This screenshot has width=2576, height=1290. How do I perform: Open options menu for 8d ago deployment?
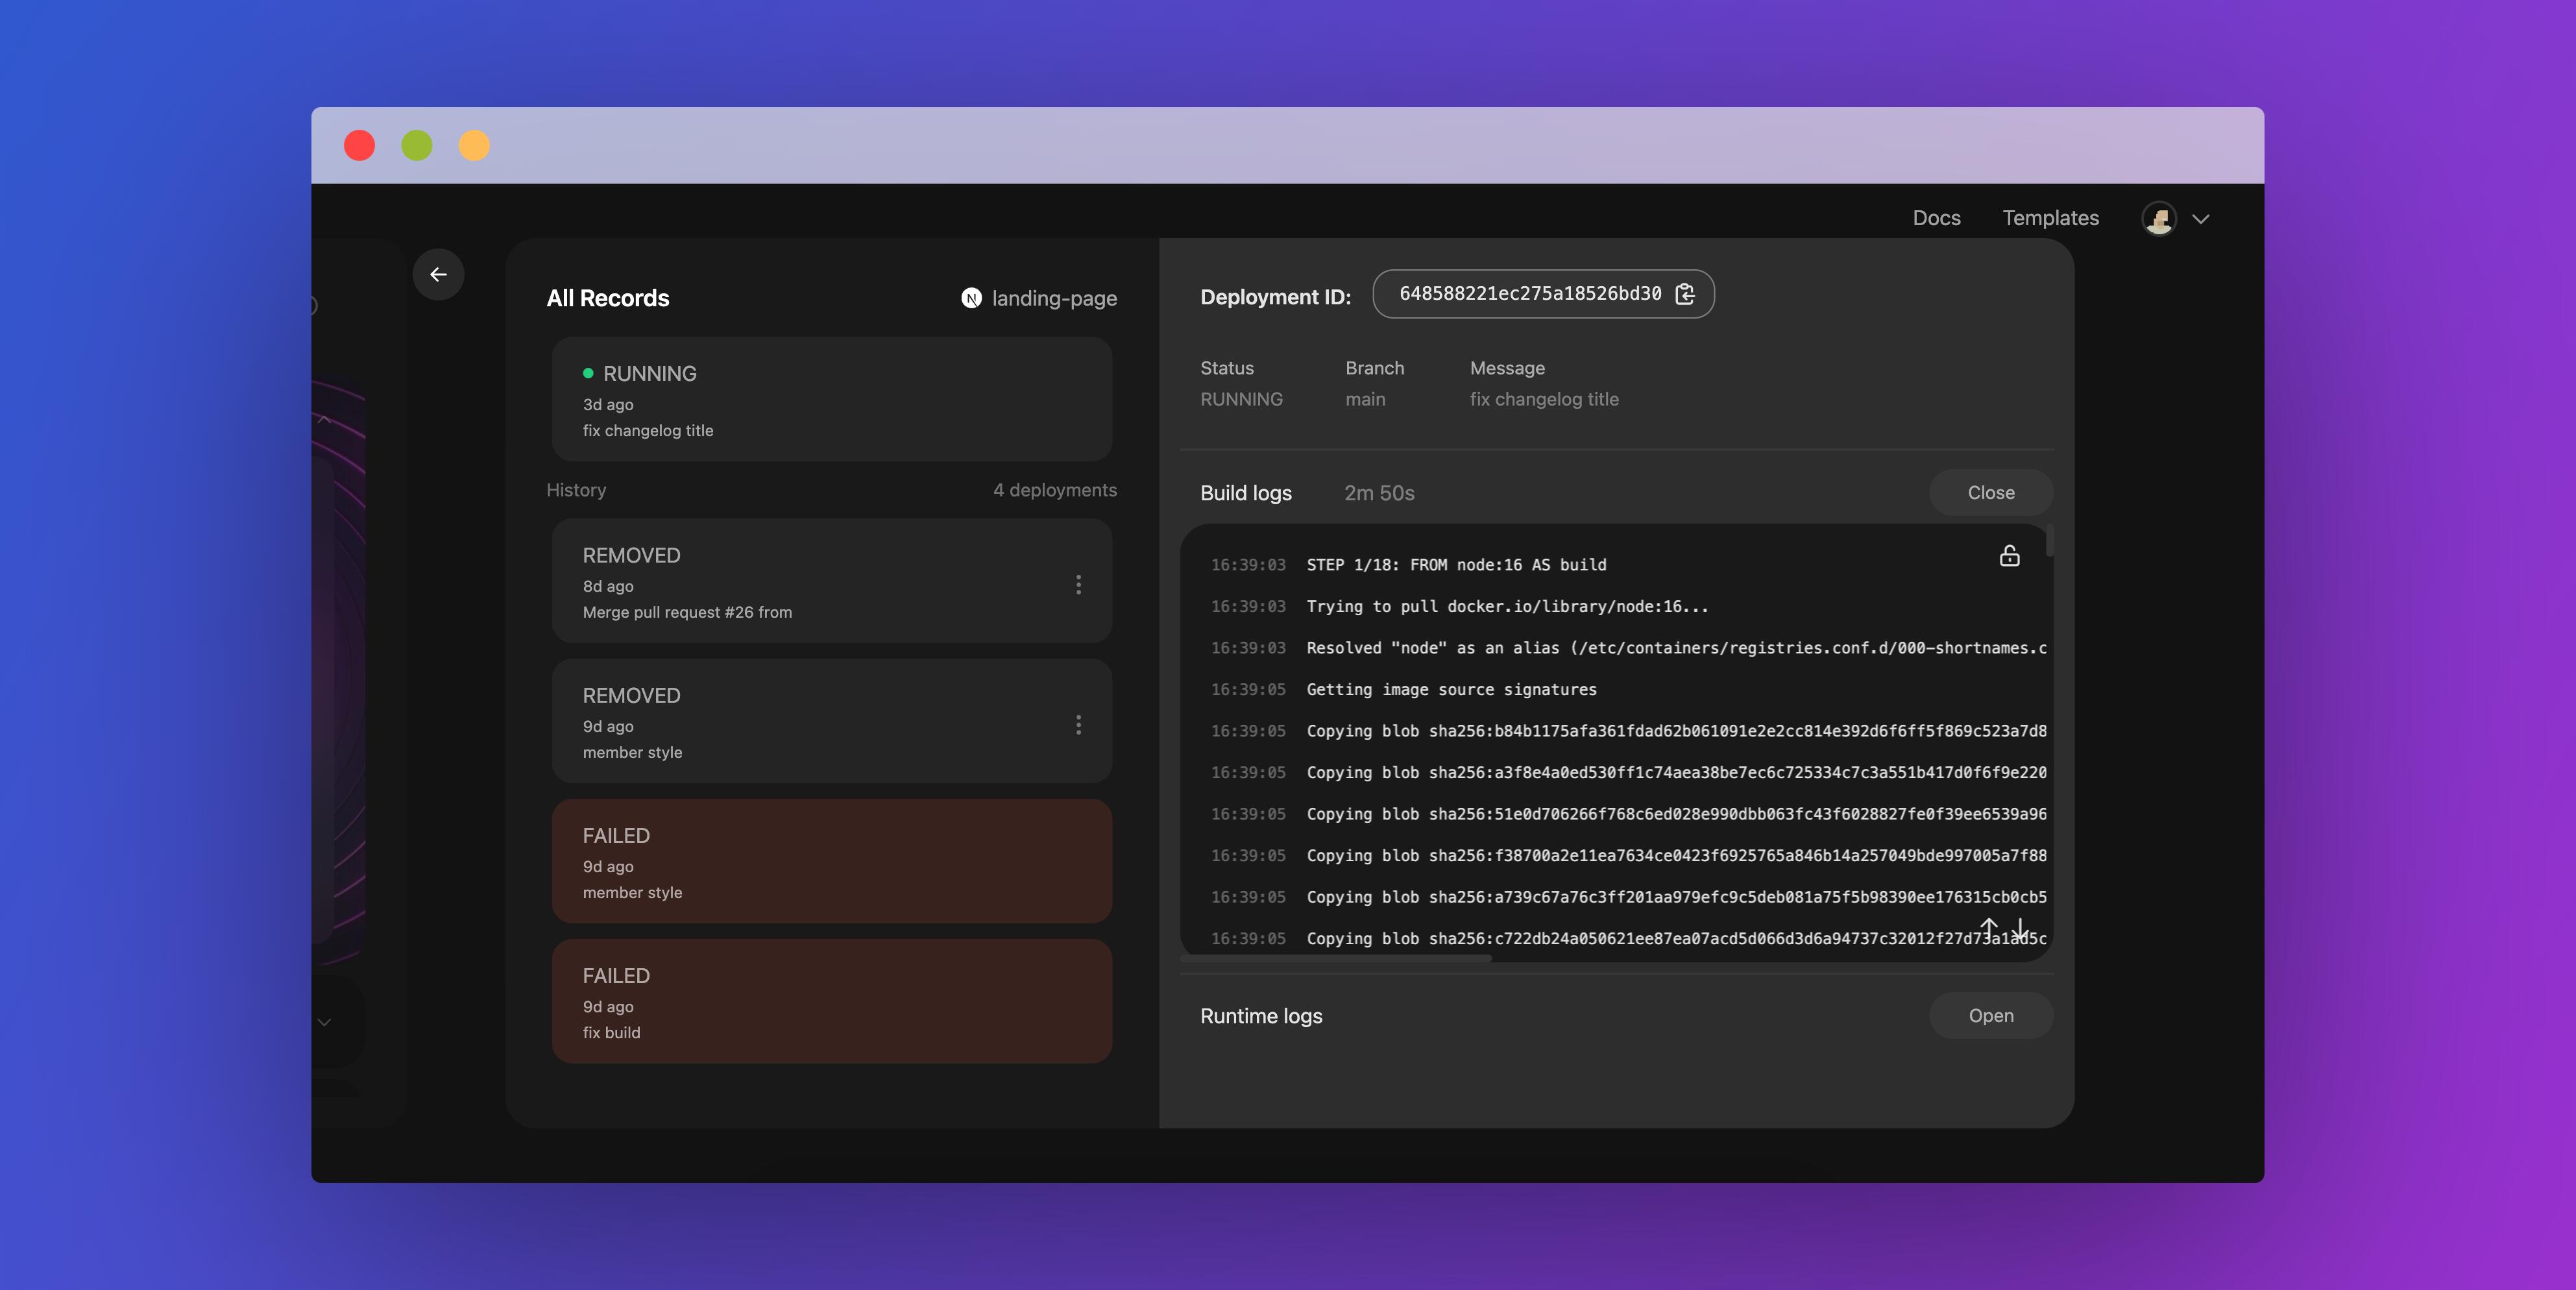[1078, 585]
